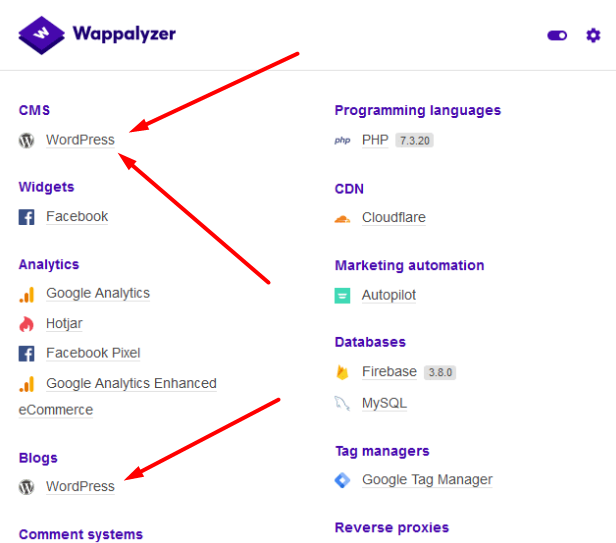
Task: Click the Firebase flame icon
Action: click(x=342, y=372)
